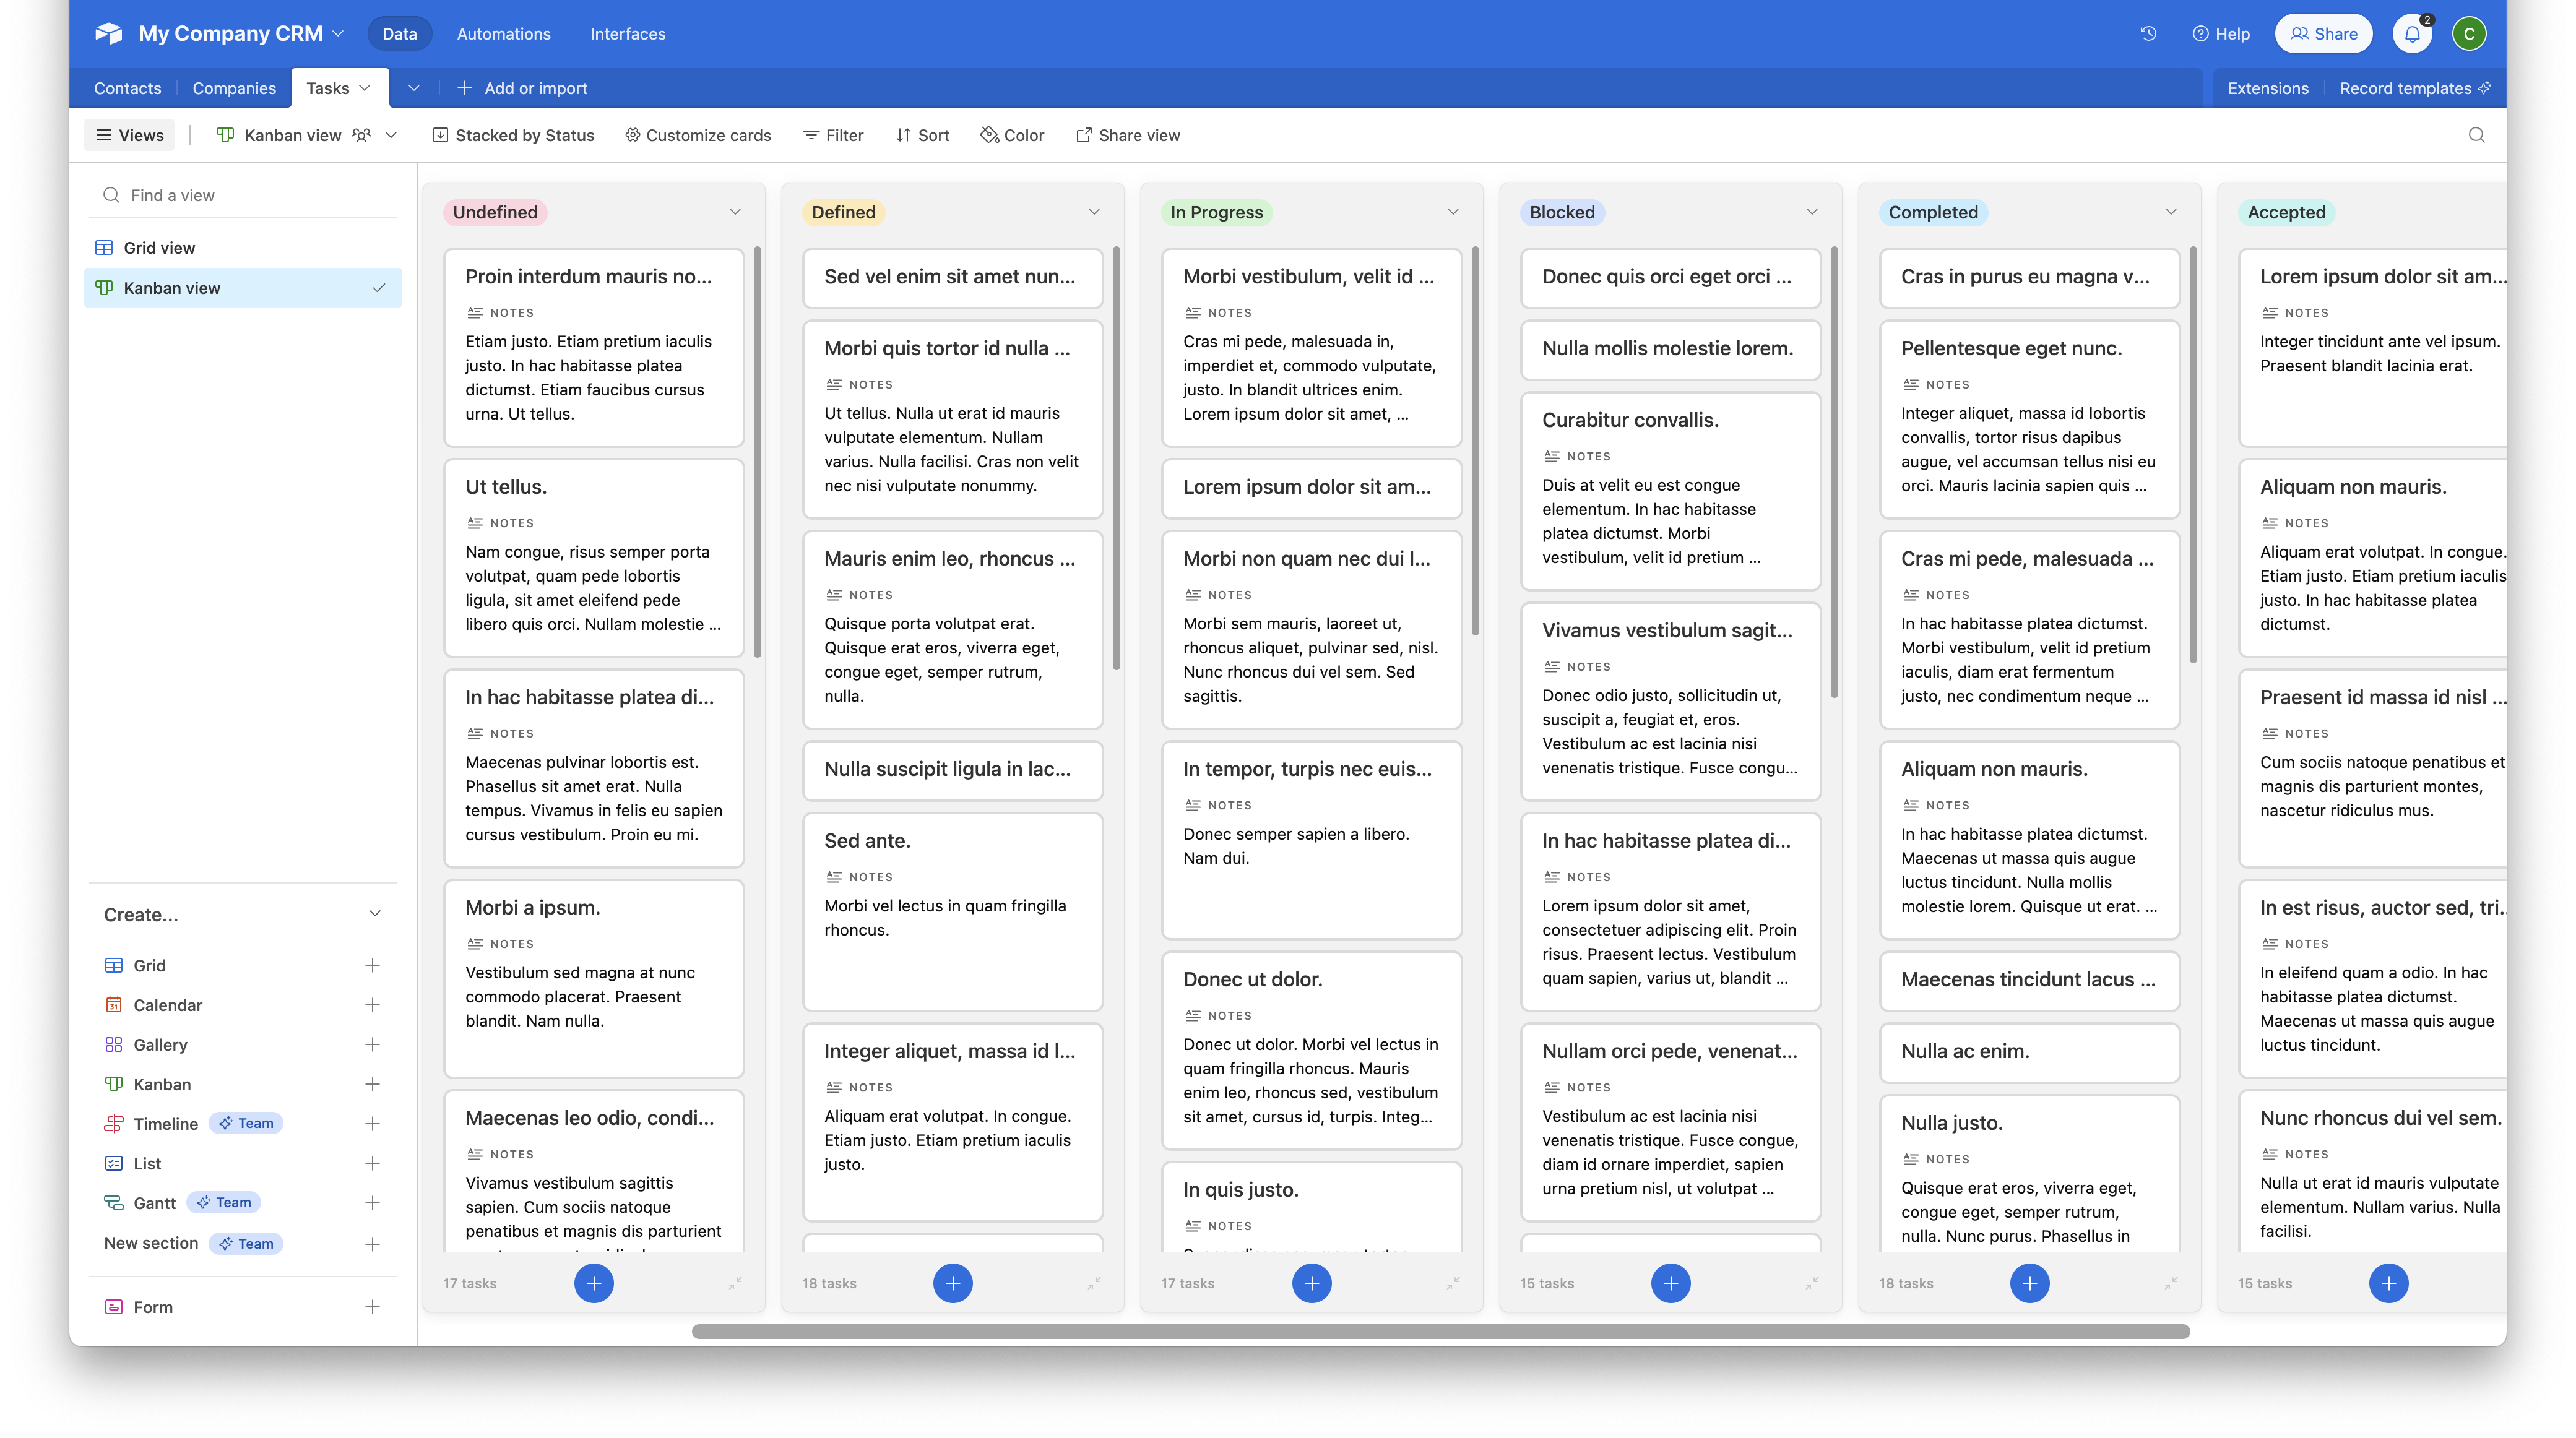Viewport: 2576px width, 1438px height.
Task: Create a new Form view with plus icon
Action: point(372,1306)
